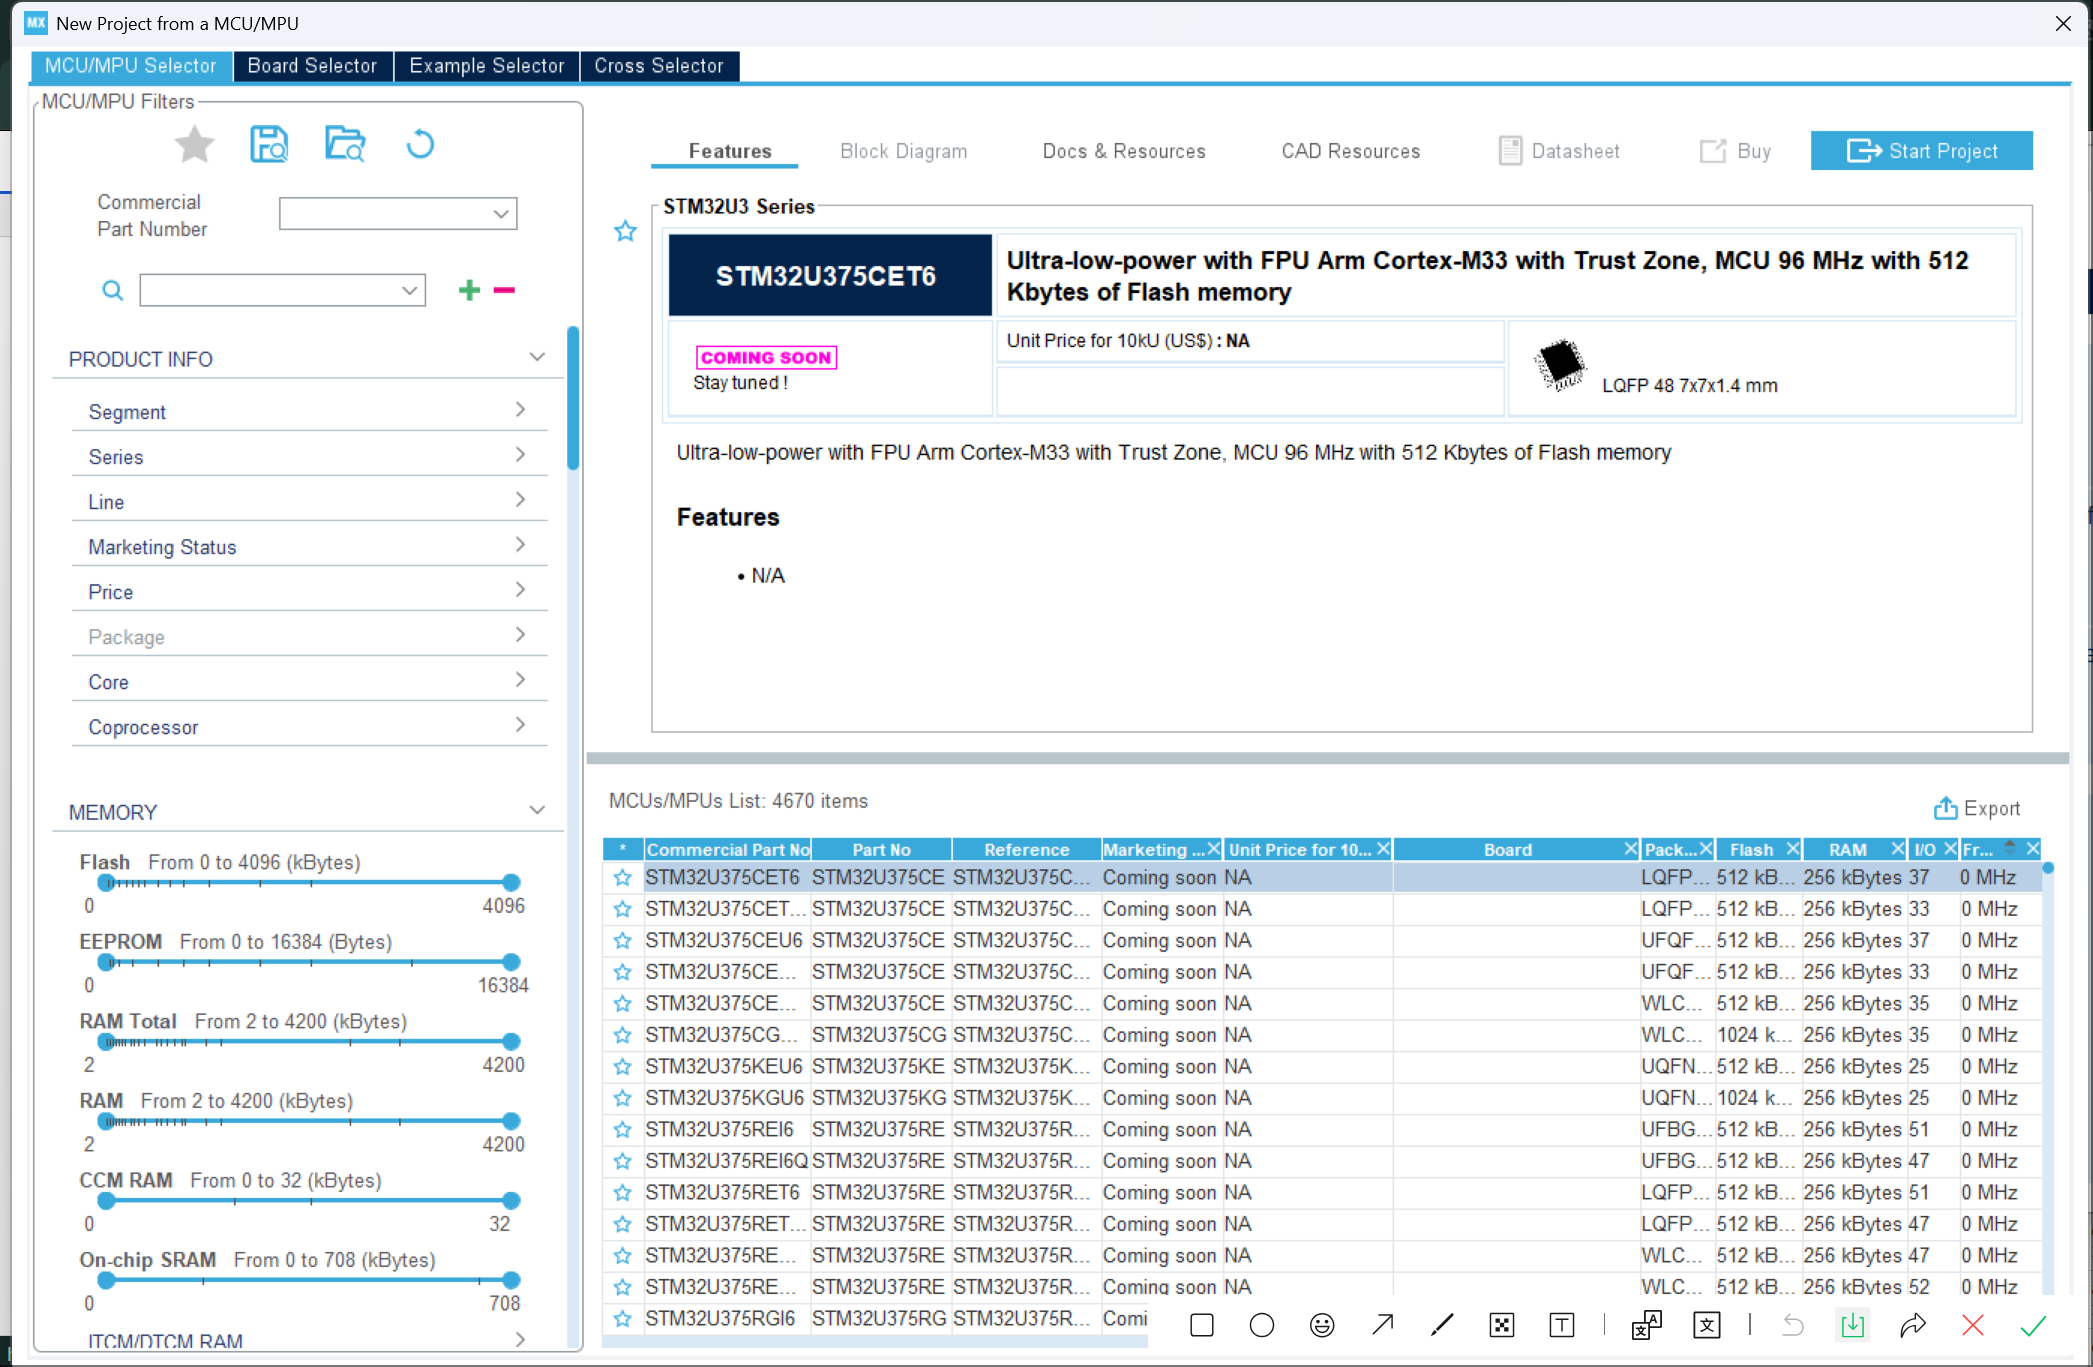Open the load saved search folder icon
Image resolution: width=2093 pixels, height=1367 pixels.
click(345, 145)
